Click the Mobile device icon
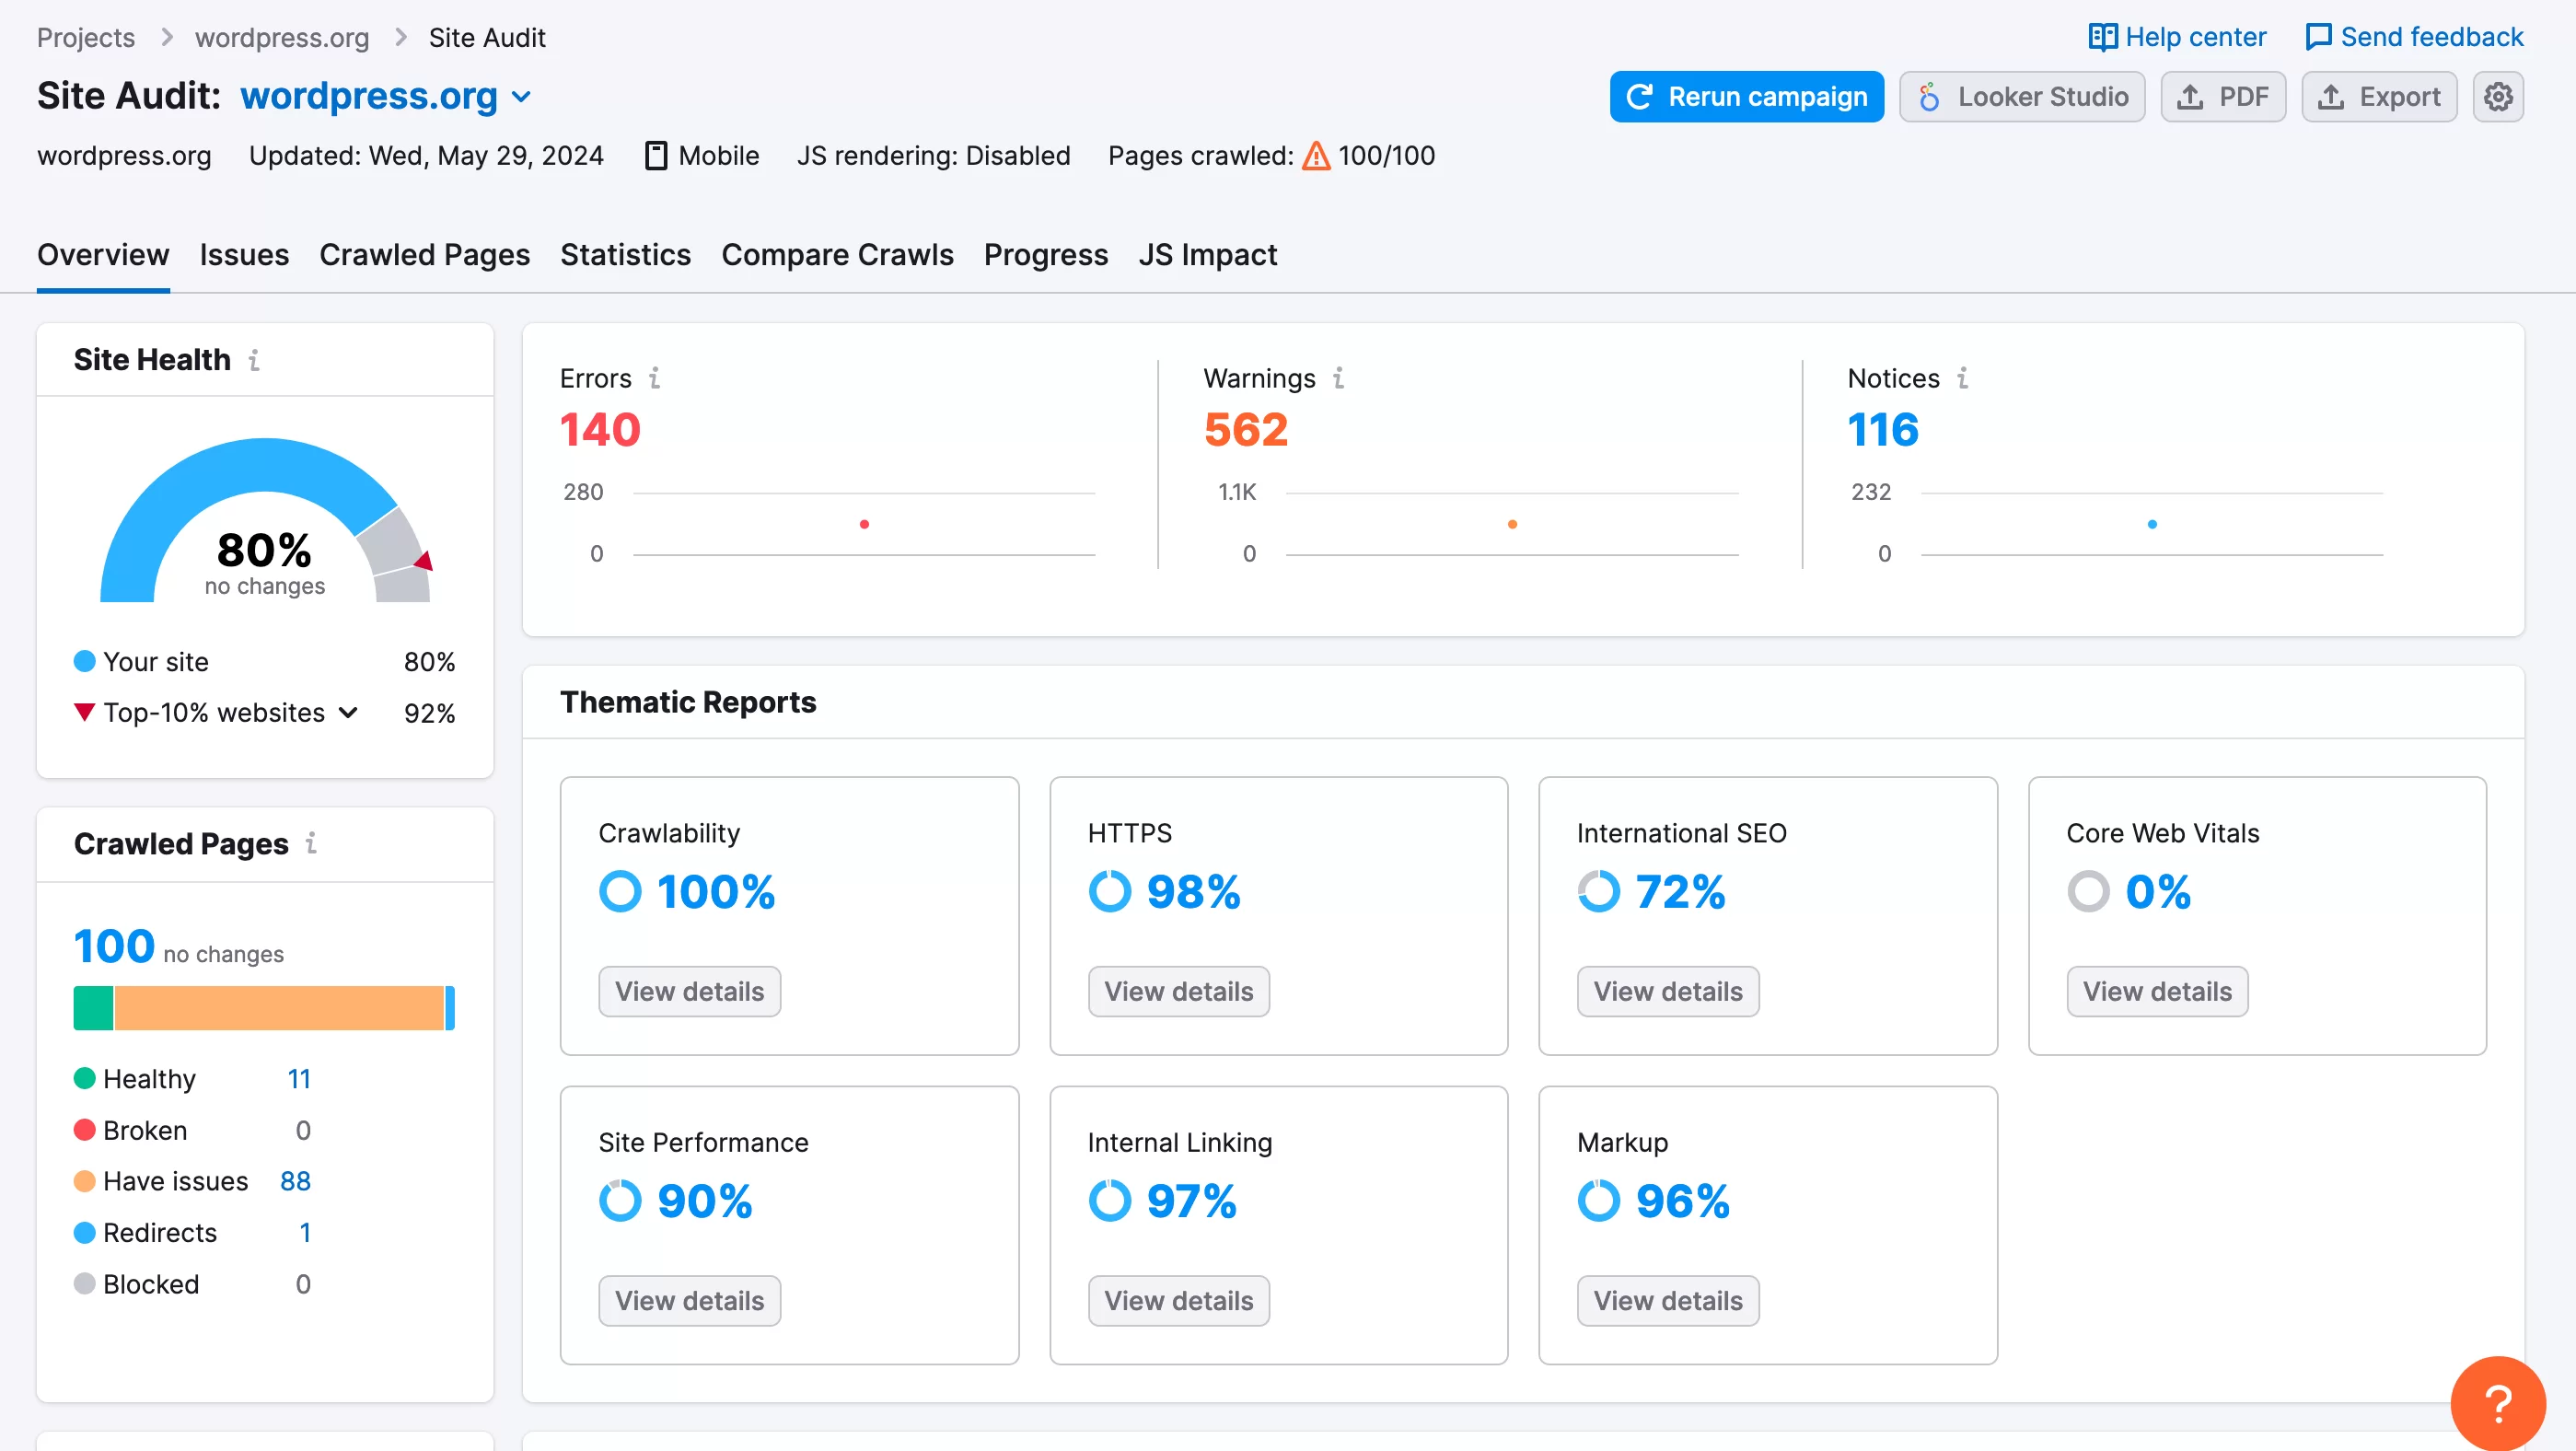 click(x=655, y=154)
